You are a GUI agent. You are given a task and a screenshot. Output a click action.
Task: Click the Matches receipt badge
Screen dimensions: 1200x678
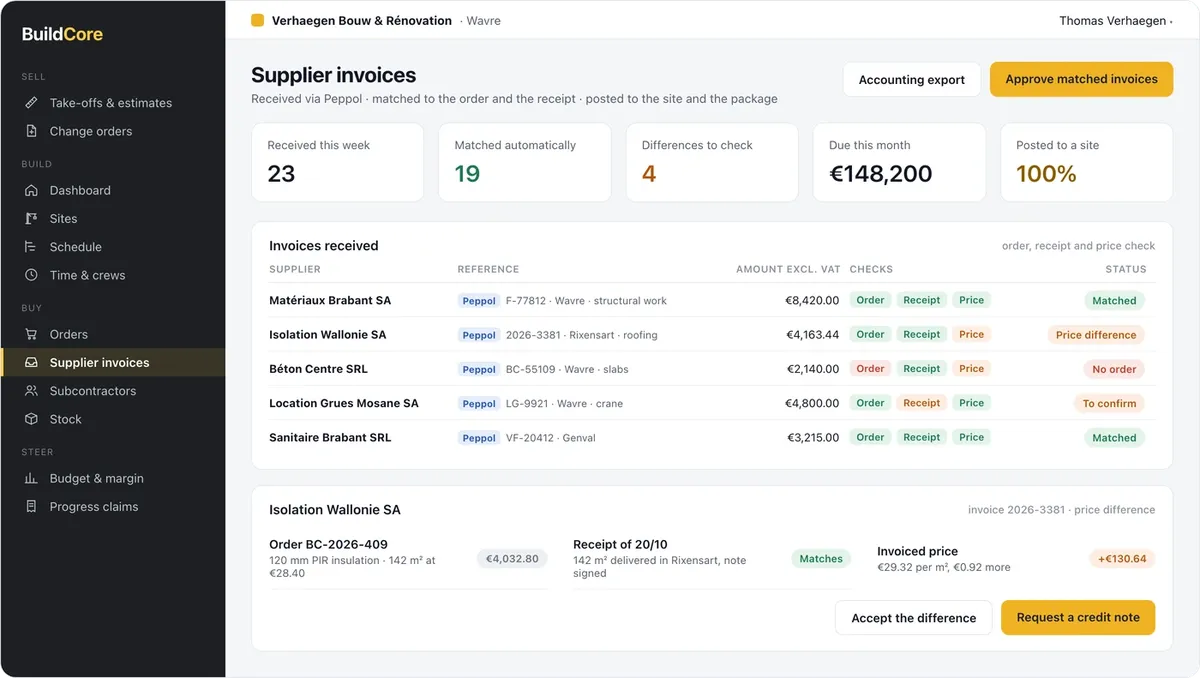[821, 559]
